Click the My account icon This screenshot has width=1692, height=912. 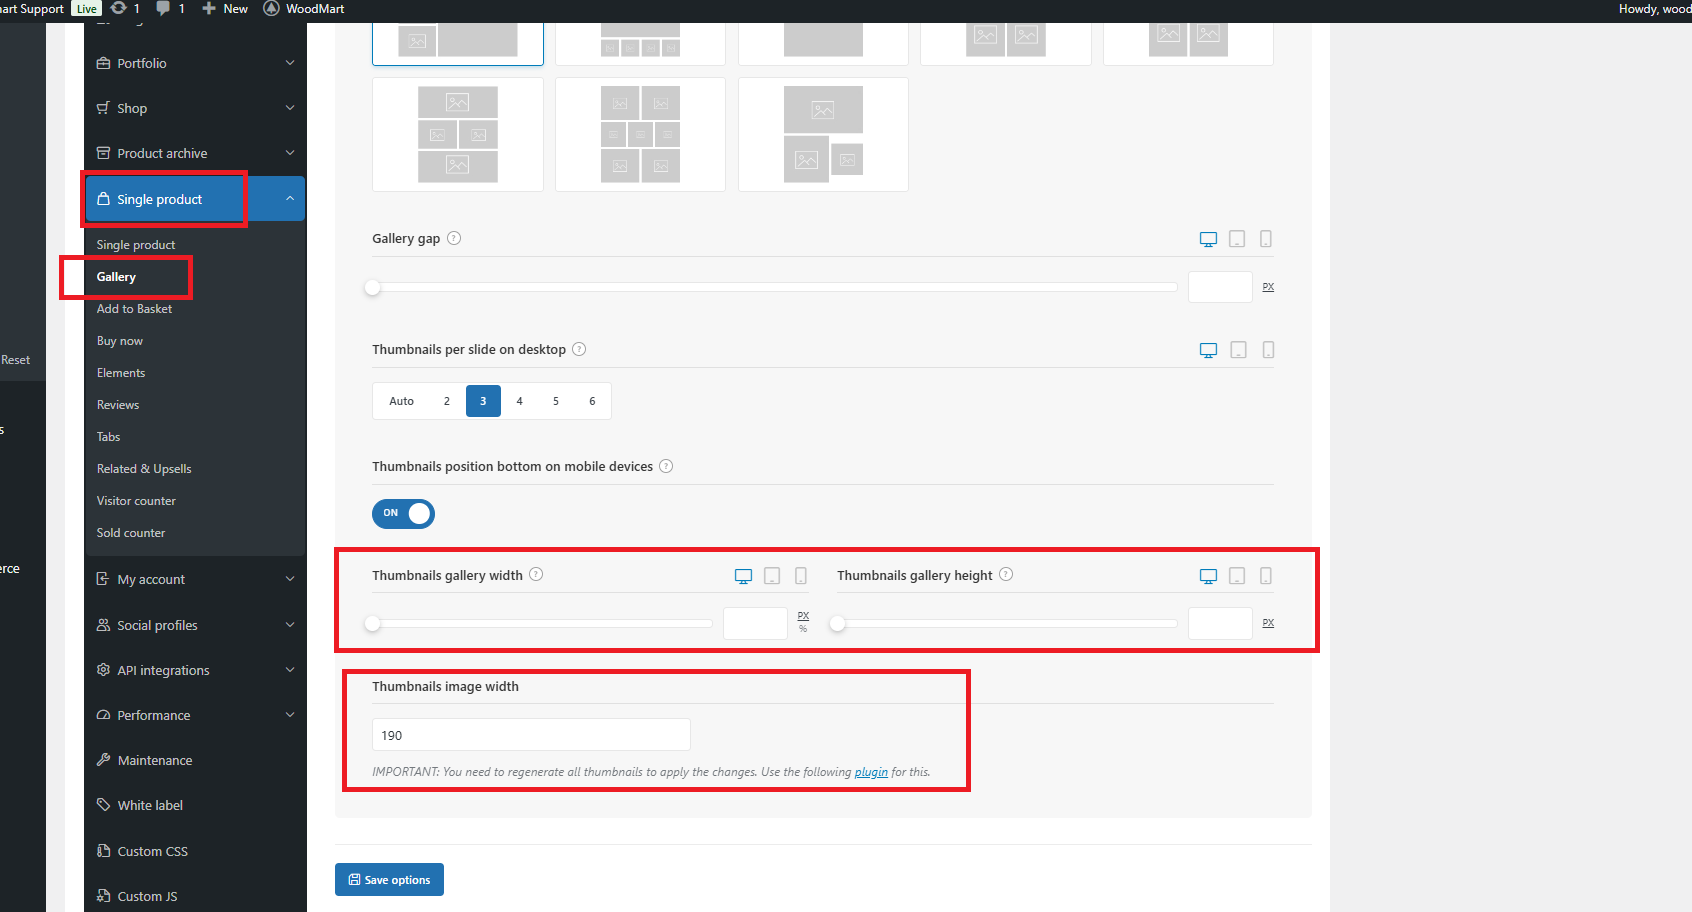103,579
